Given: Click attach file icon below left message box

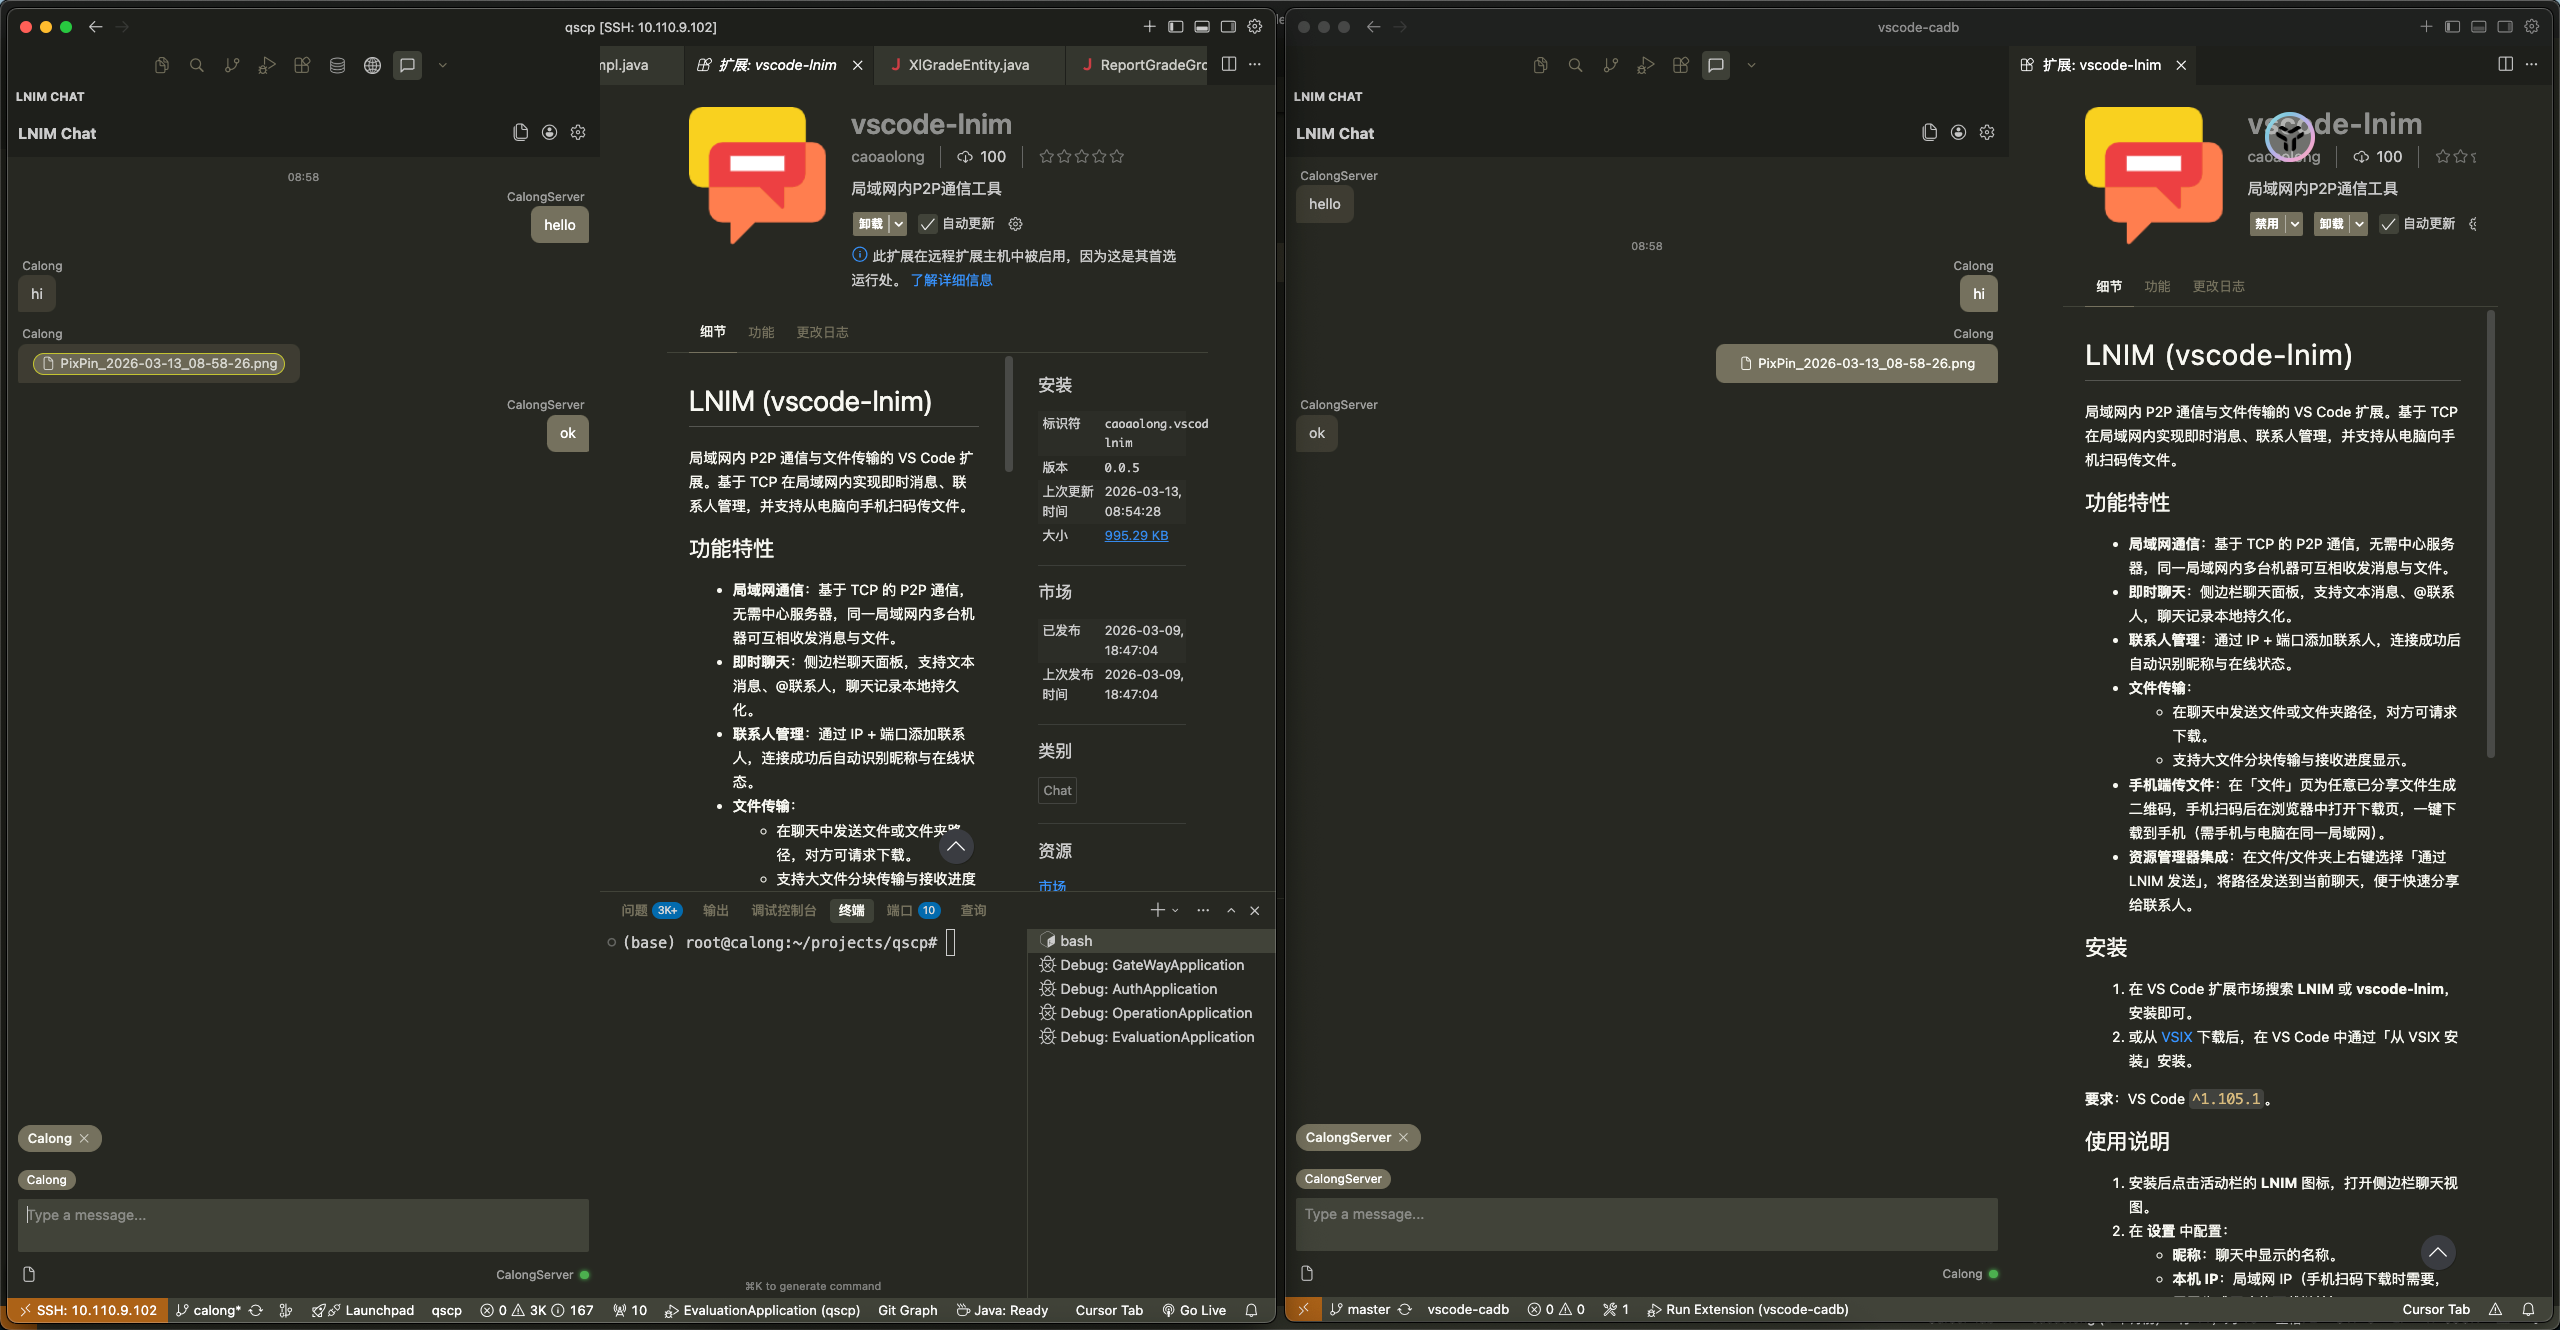Looking at the screenshot, I should 29,1274.
